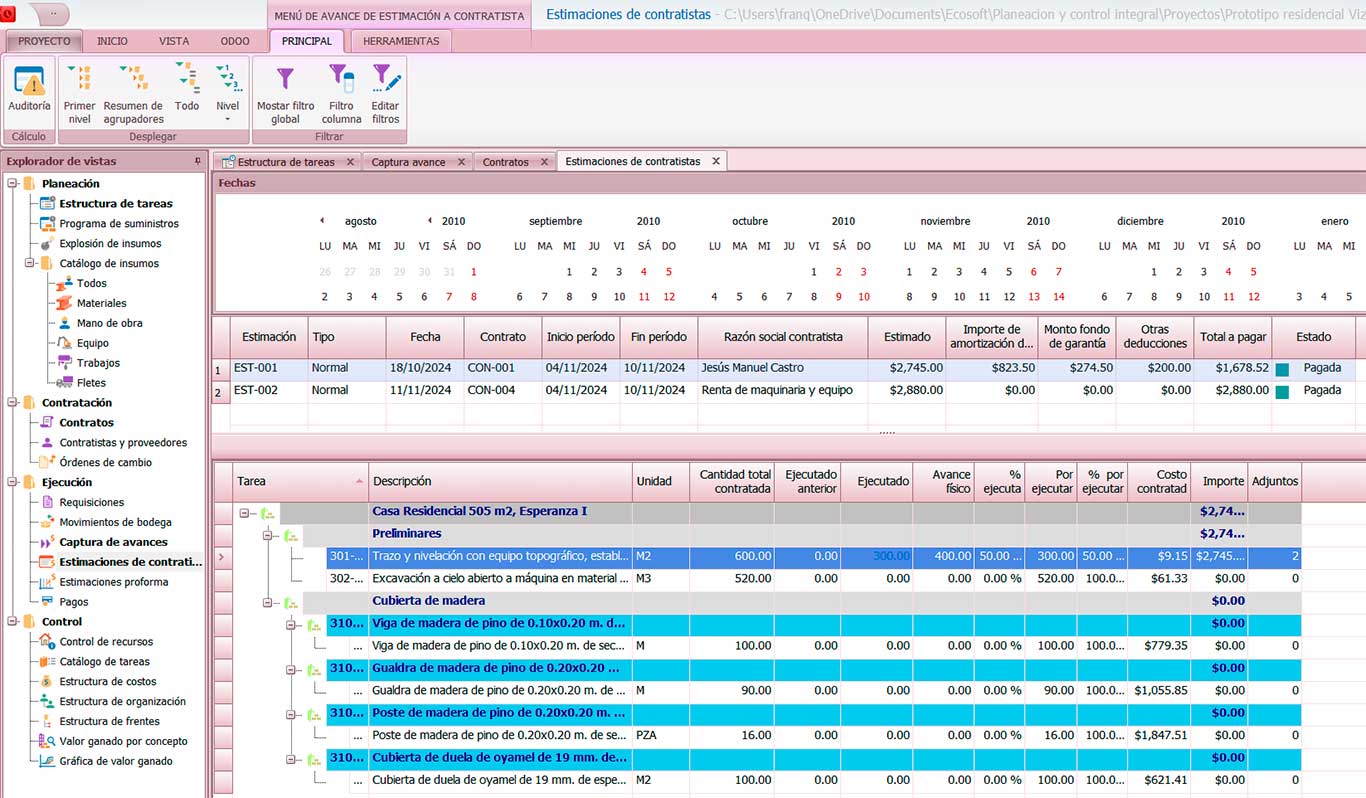The height and width of the screenshot is (798, 1366).
Task: Open Estructura de tareas in explorer
Action: [115, 203]
